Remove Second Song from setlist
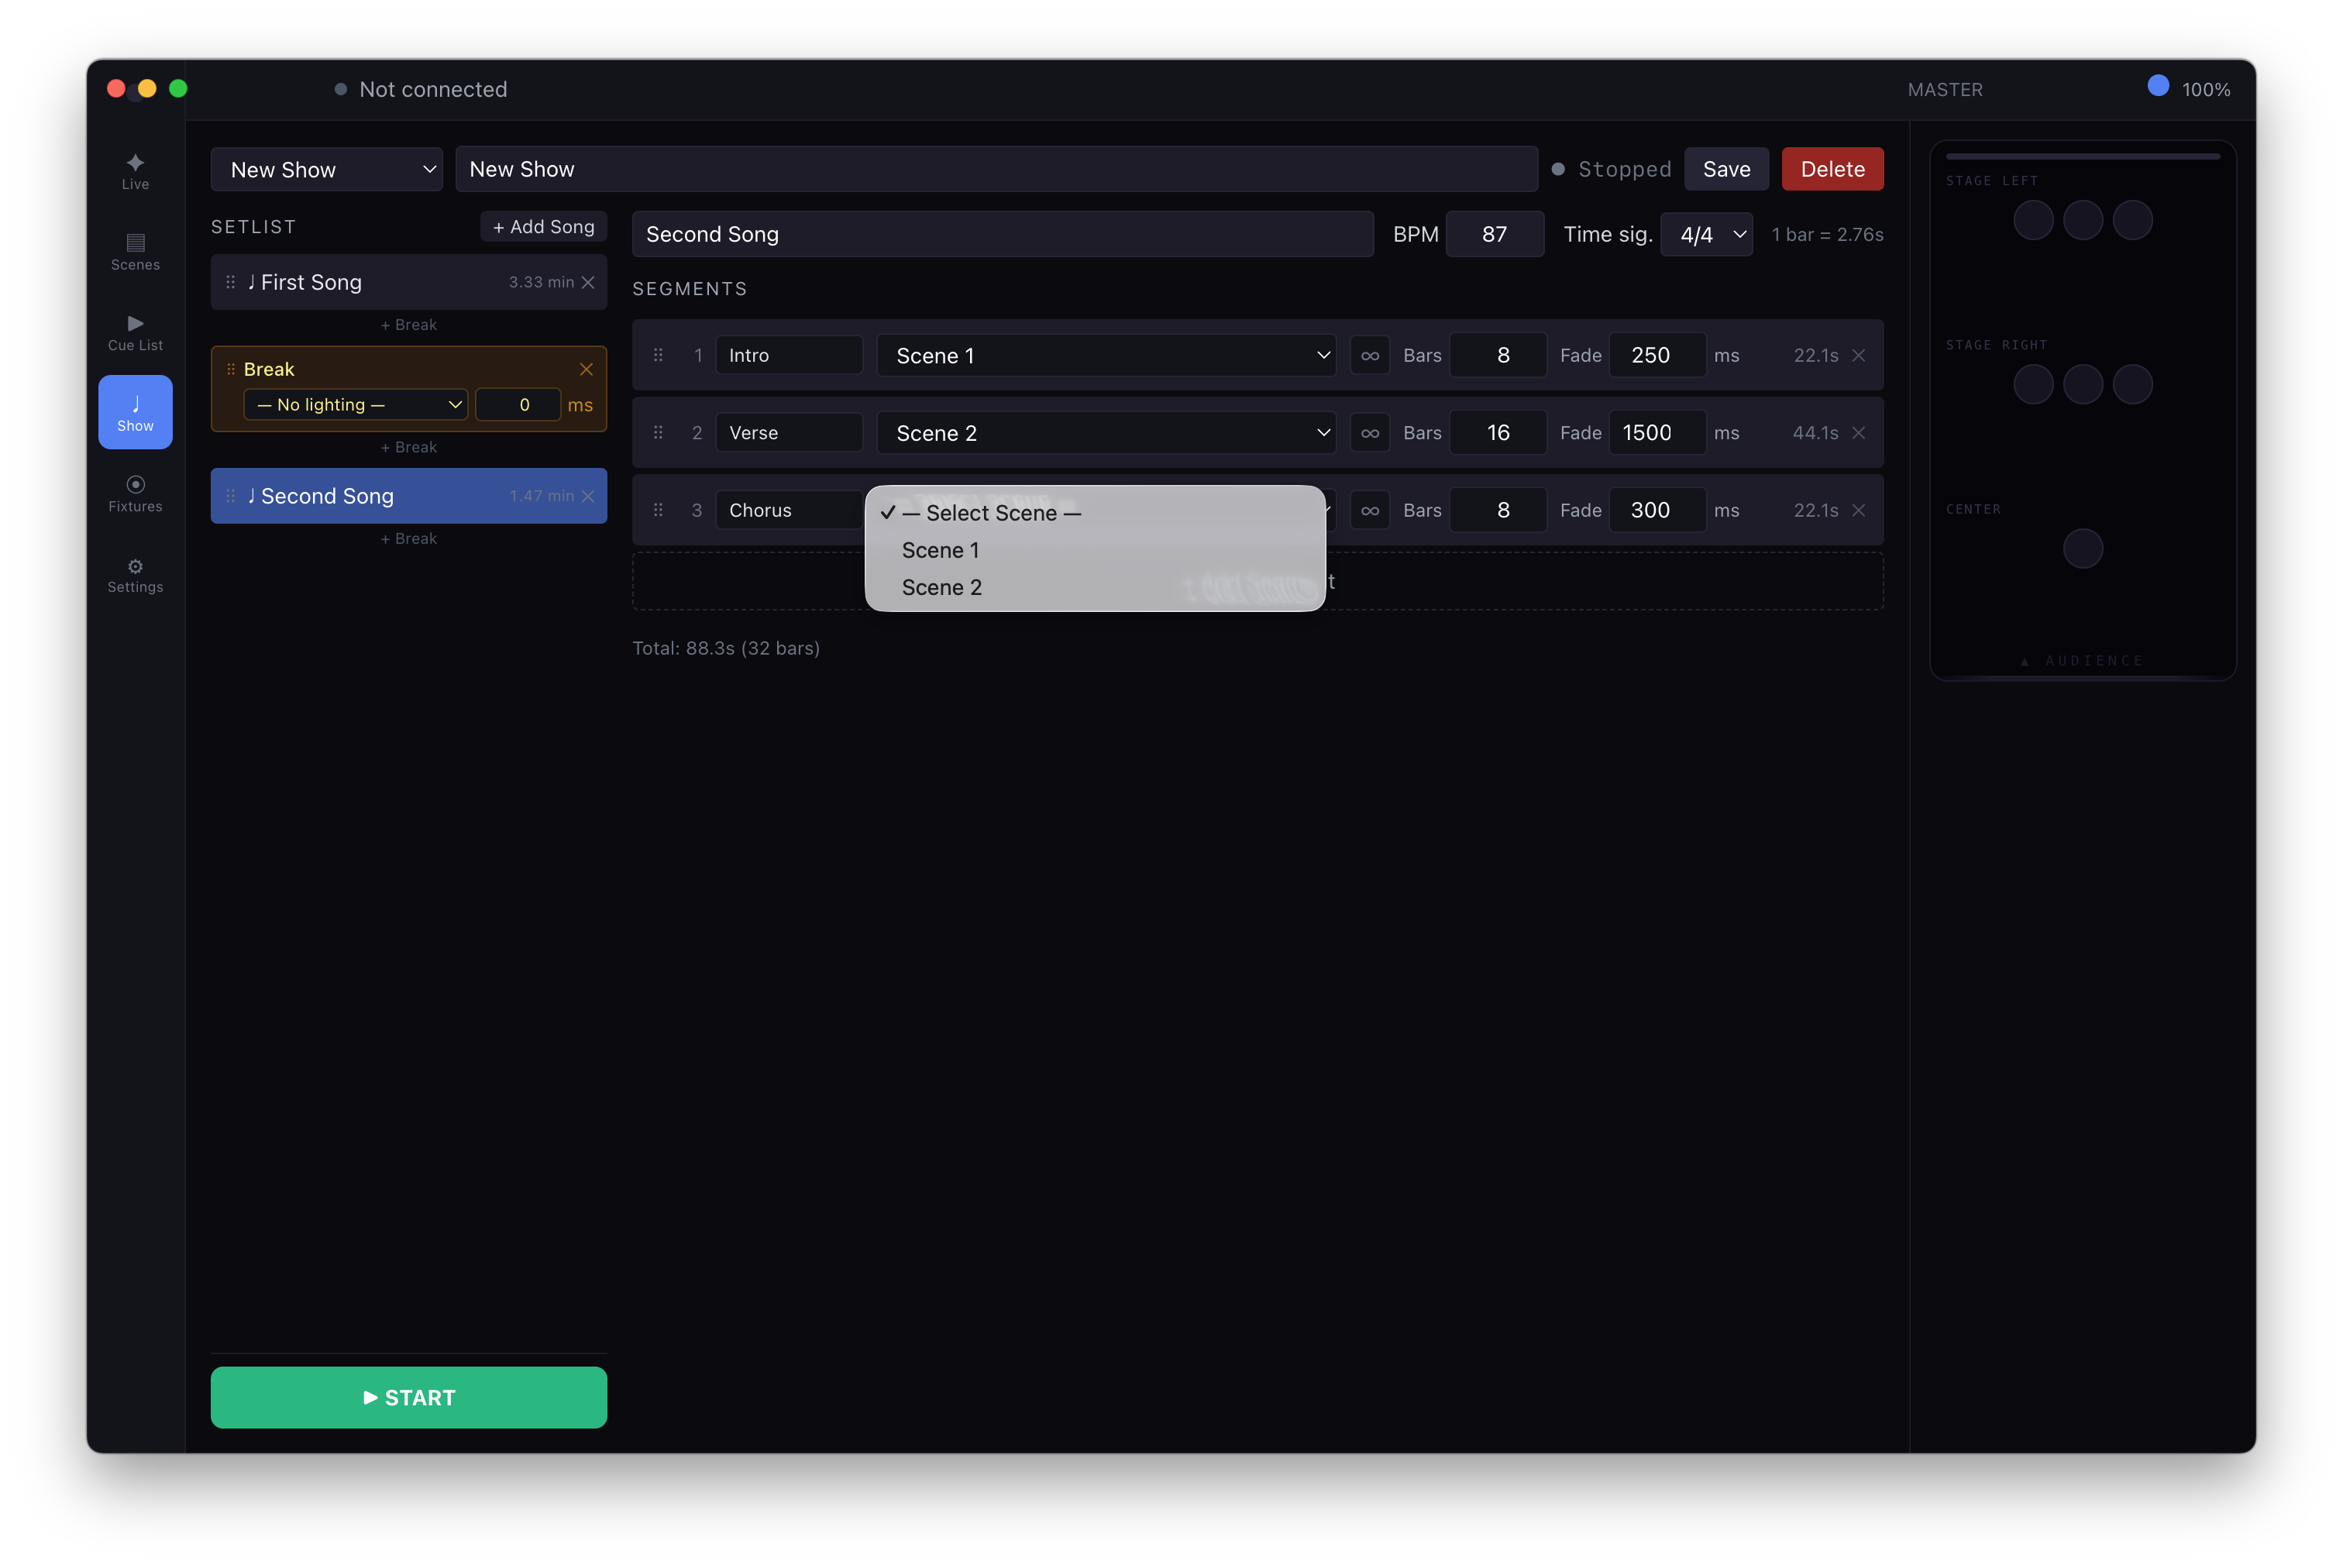Image resolution: width=2343 pixels, height=1568 pixels. [588, 496]
